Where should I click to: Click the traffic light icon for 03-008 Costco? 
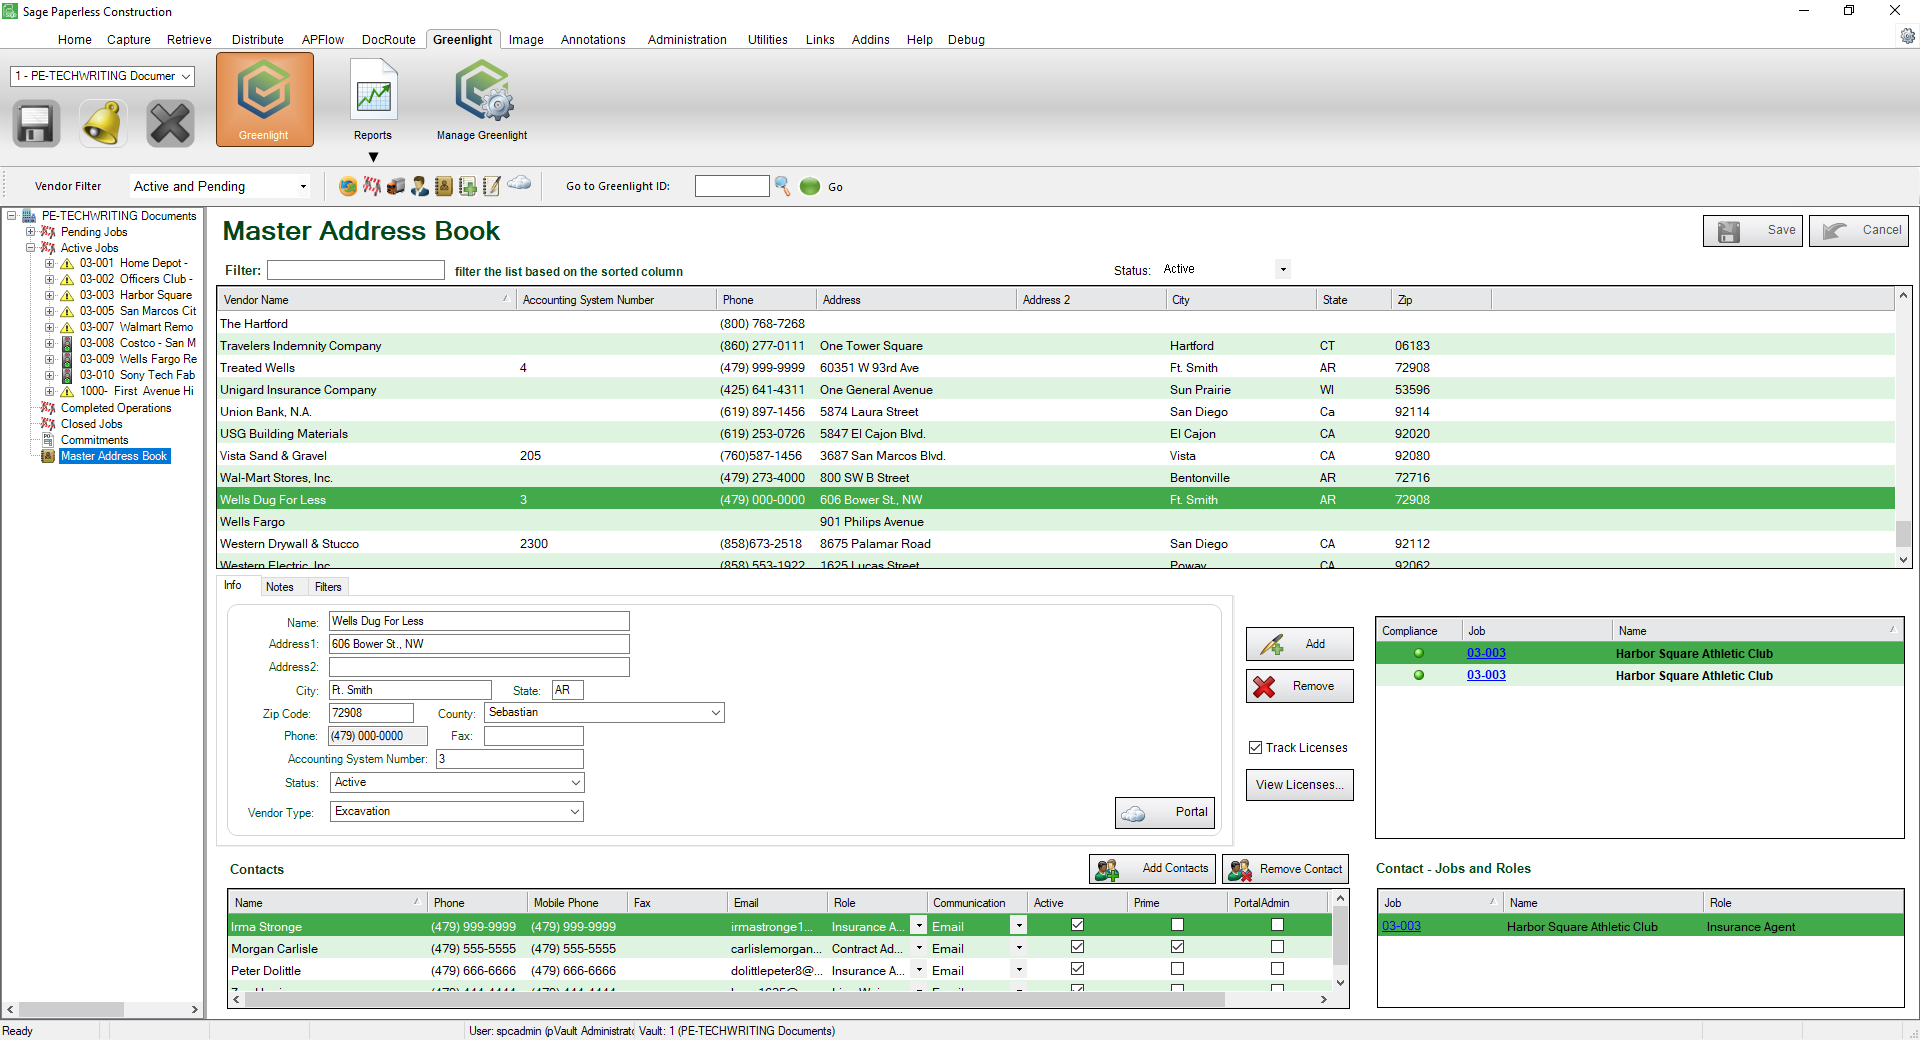click(67, 343)
